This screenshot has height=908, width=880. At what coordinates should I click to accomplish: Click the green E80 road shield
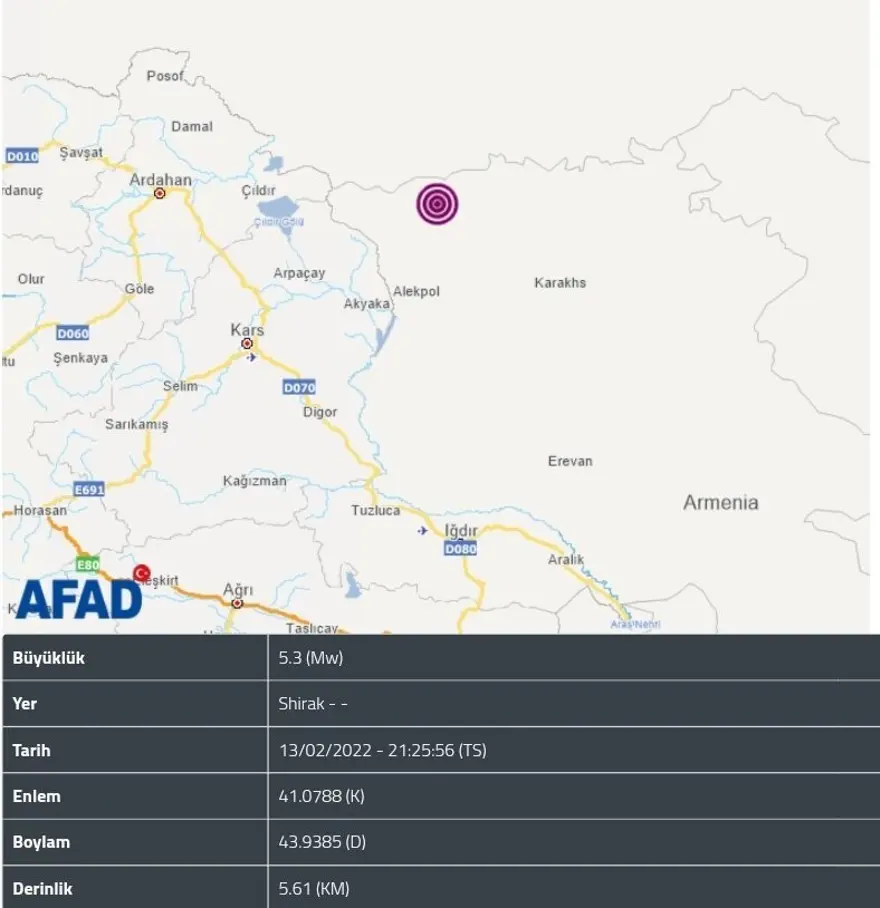point(88,563)
